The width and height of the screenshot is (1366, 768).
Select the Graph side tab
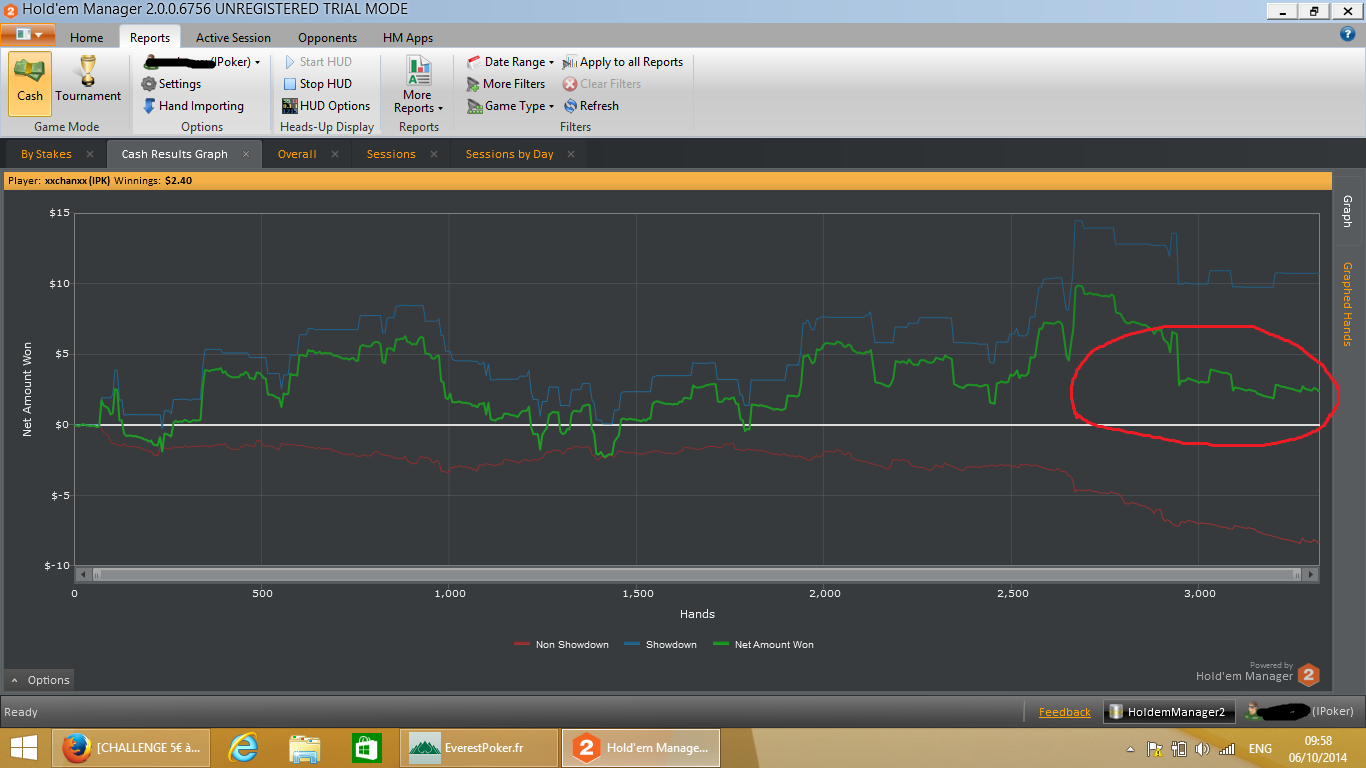click(x=1347, y=211)
